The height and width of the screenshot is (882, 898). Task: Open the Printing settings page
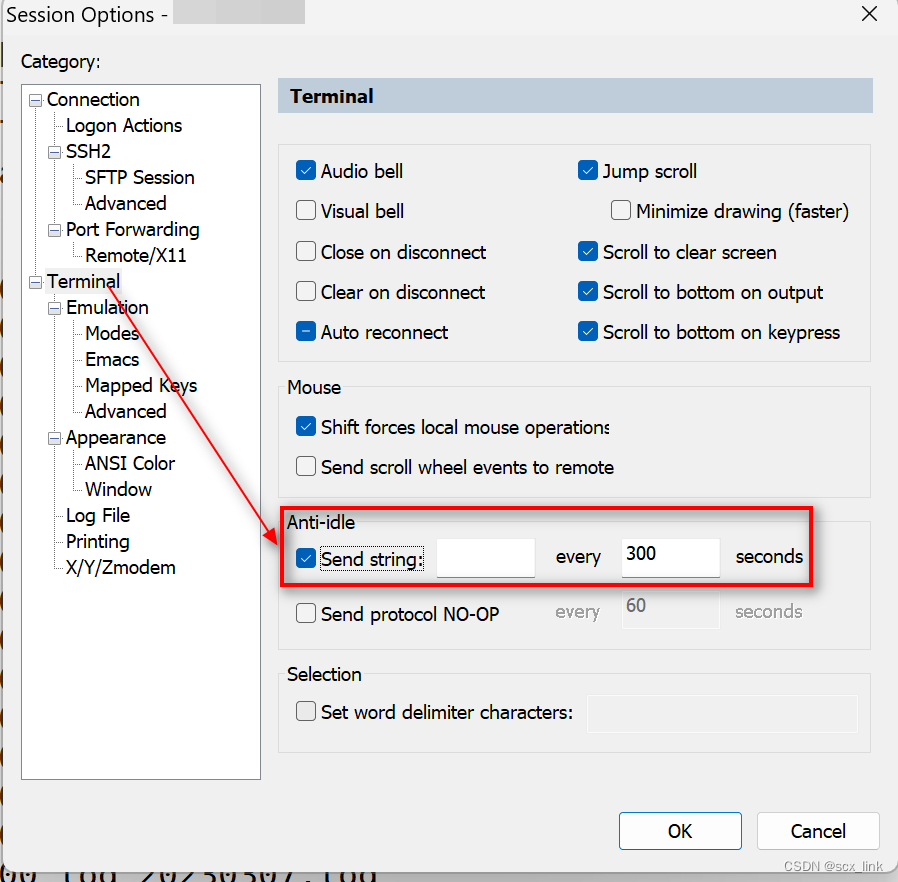click(x=96, y=541)
